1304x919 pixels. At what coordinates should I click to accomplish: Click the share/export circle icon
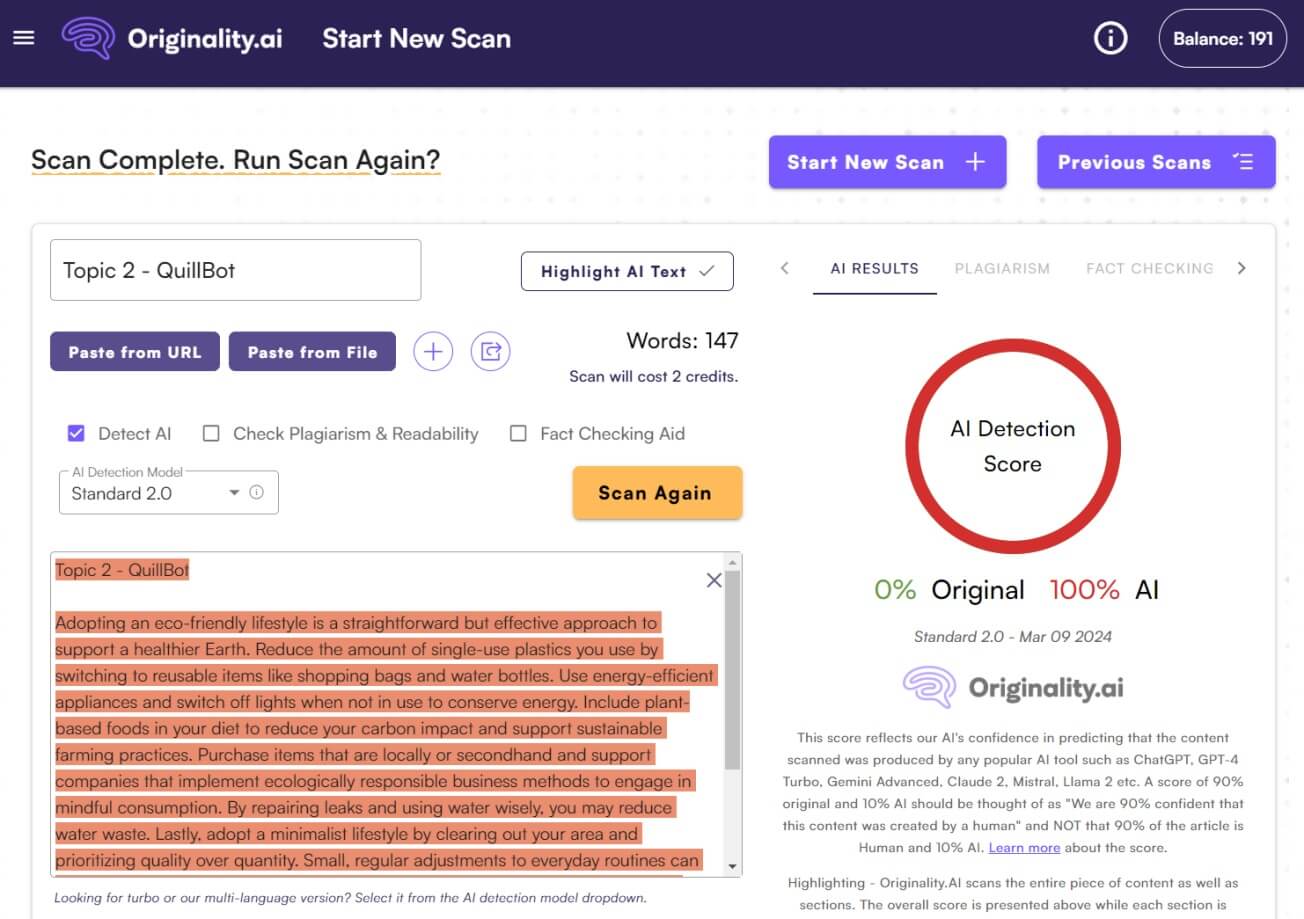[490, 352]
